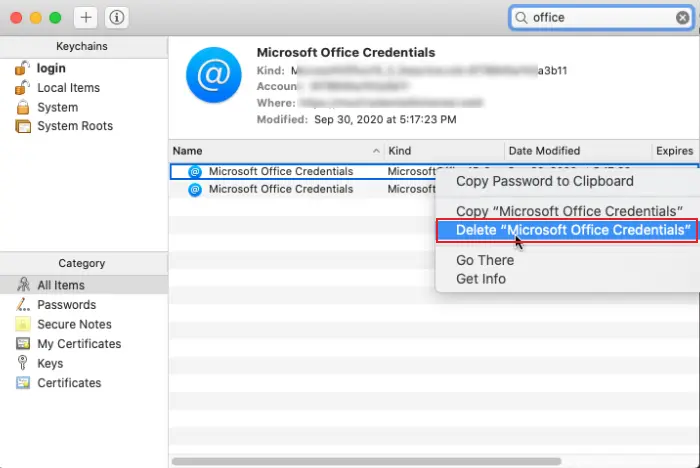Open the info button in toolbar
Viewport: 700px width, 468px height.
tap(116, 17)
